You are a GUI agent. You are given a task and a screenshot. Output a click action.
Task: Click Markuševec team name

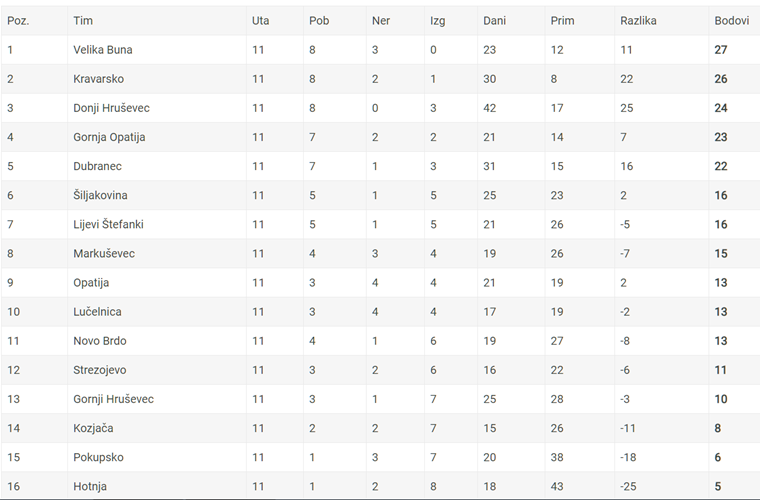tap(104, 253)
